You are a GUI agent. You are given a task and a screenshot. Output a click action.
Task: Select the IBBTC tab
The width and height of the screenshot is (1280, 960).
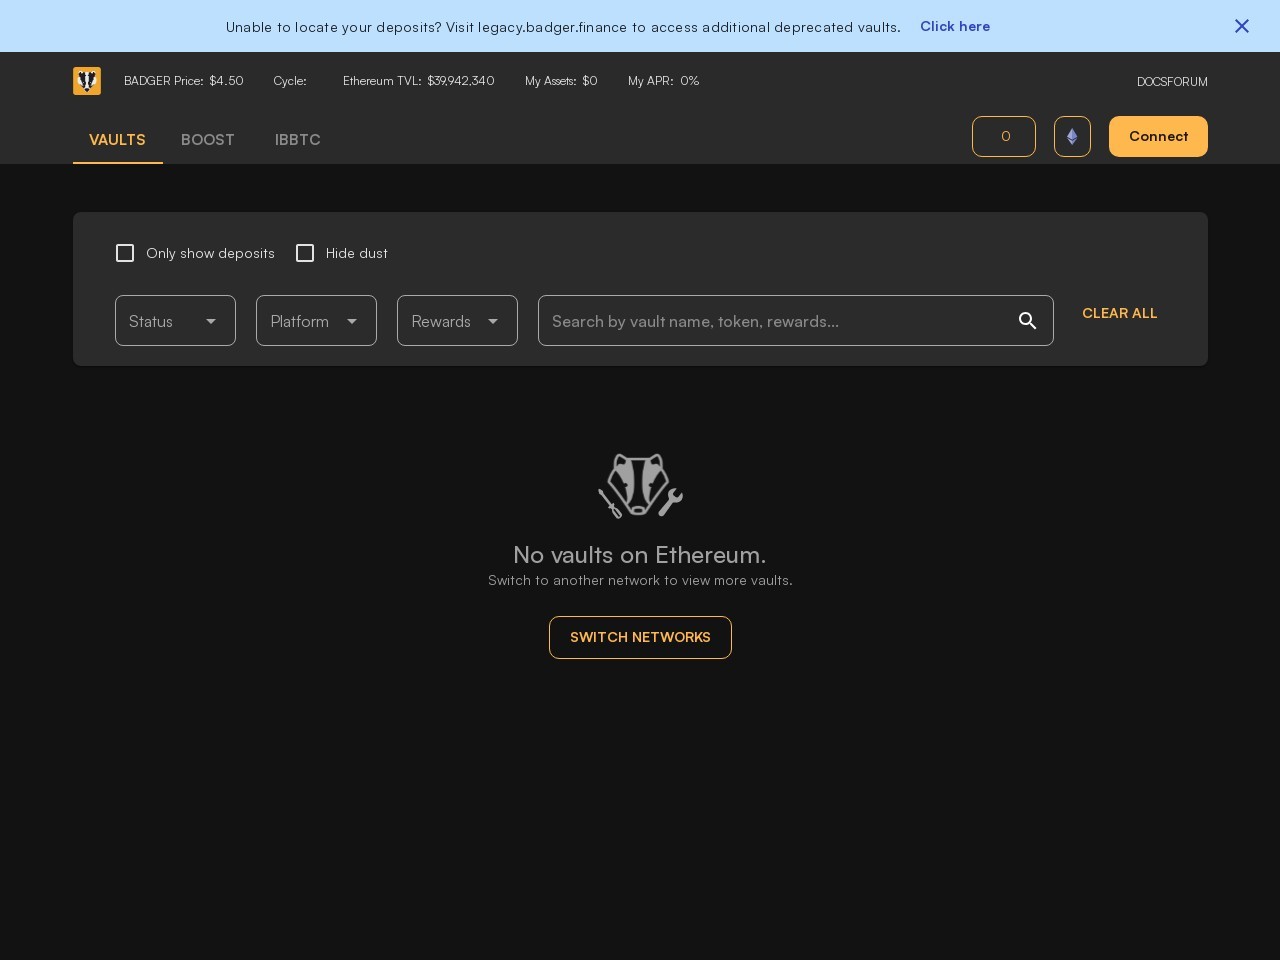(298, 140)
